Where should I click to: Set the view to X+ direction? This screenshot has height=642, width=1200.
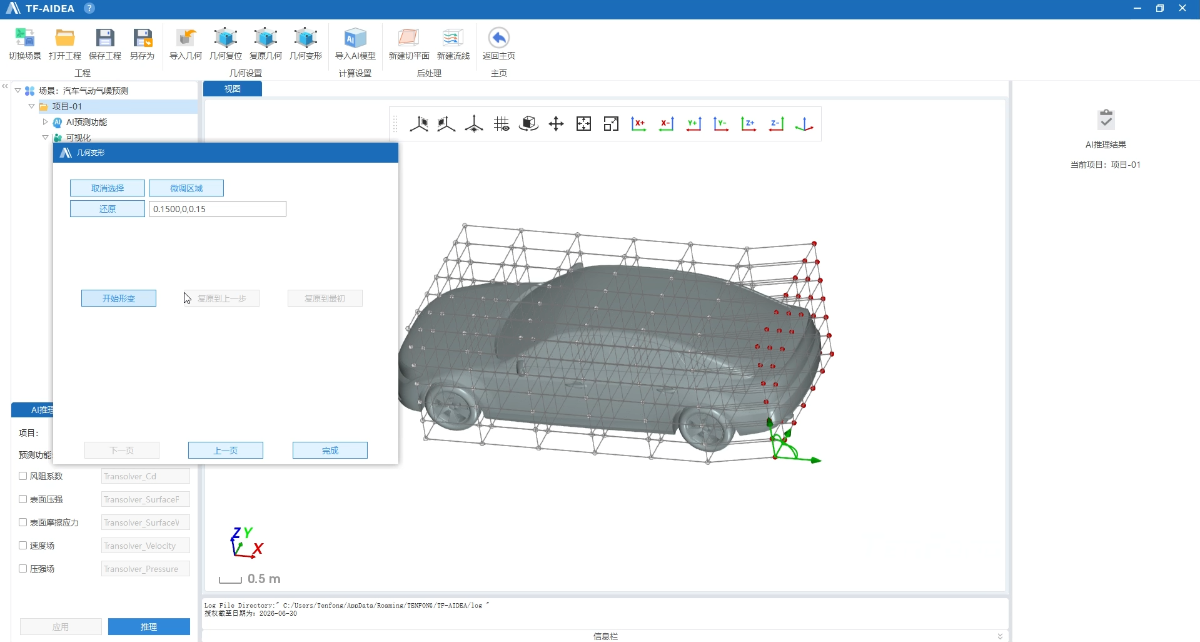tap(639, 124)
